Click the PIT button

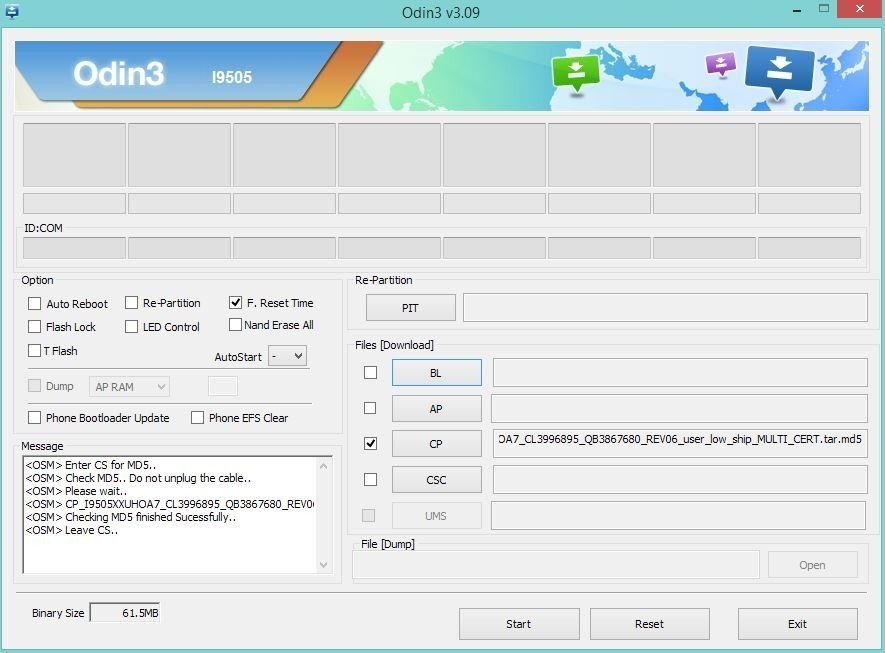pos(410,308)
